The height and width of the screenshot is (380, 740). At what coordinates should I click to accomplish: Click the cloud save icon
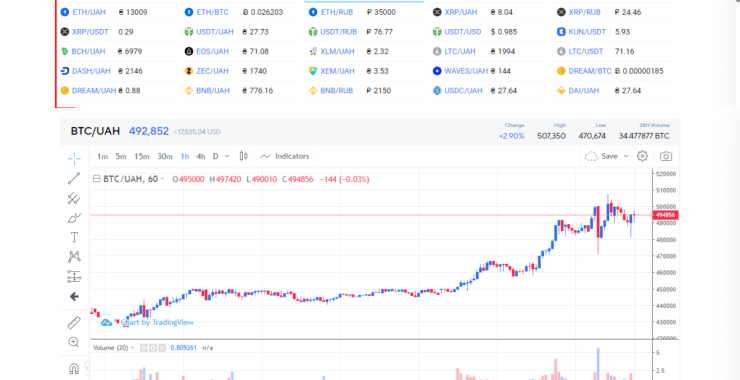[x=591, y=156]
